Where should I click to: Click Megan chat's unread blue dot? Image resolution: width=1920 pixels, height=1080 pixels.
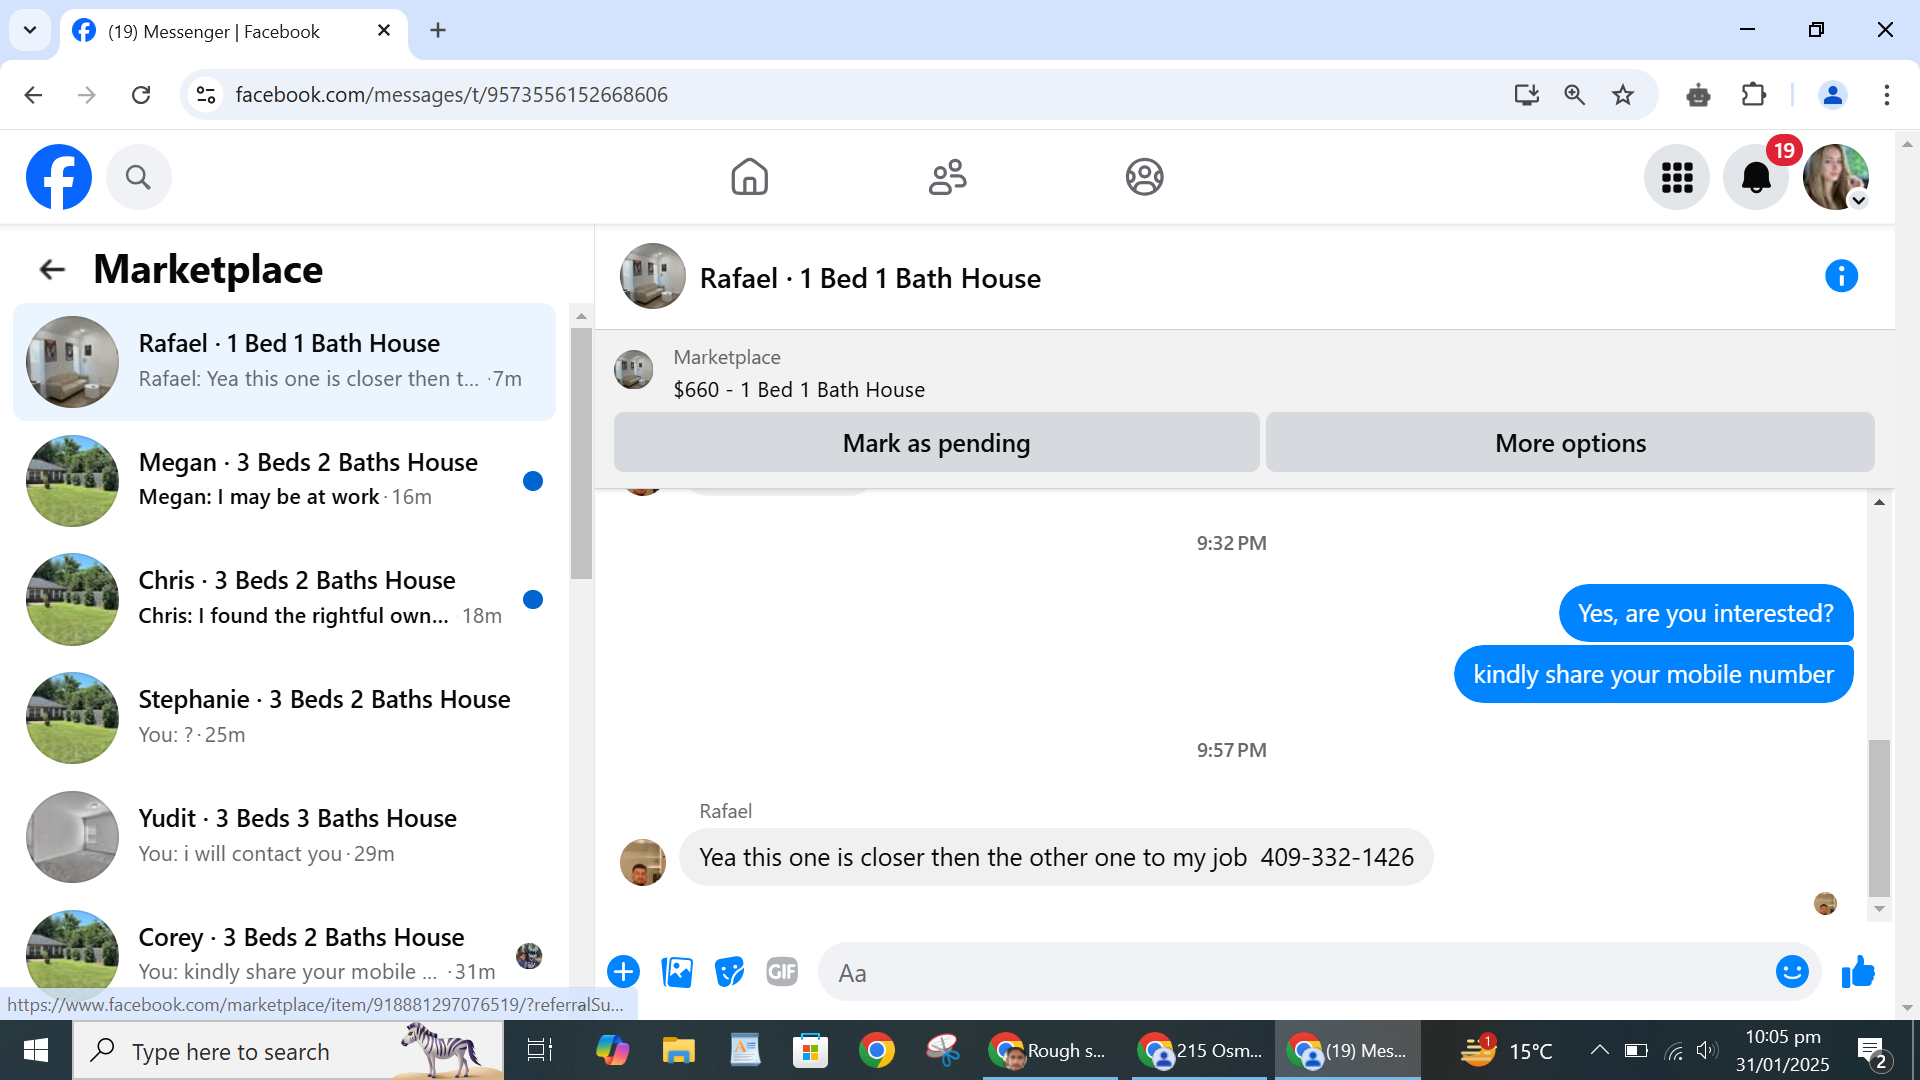[533, 481]
